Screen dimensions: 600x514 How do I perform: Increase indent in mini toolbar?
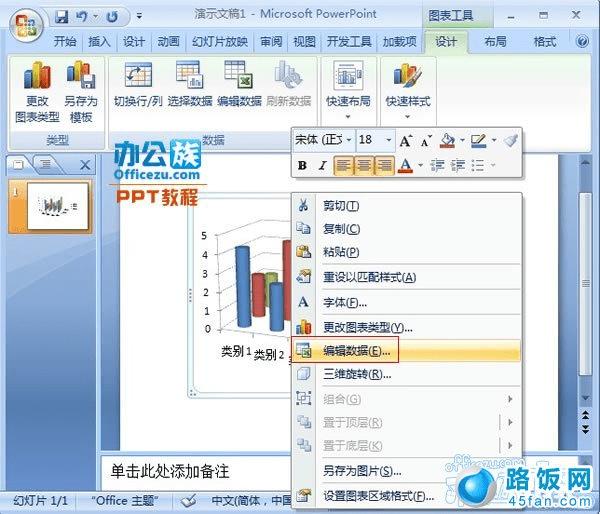[x=457, y=166]
